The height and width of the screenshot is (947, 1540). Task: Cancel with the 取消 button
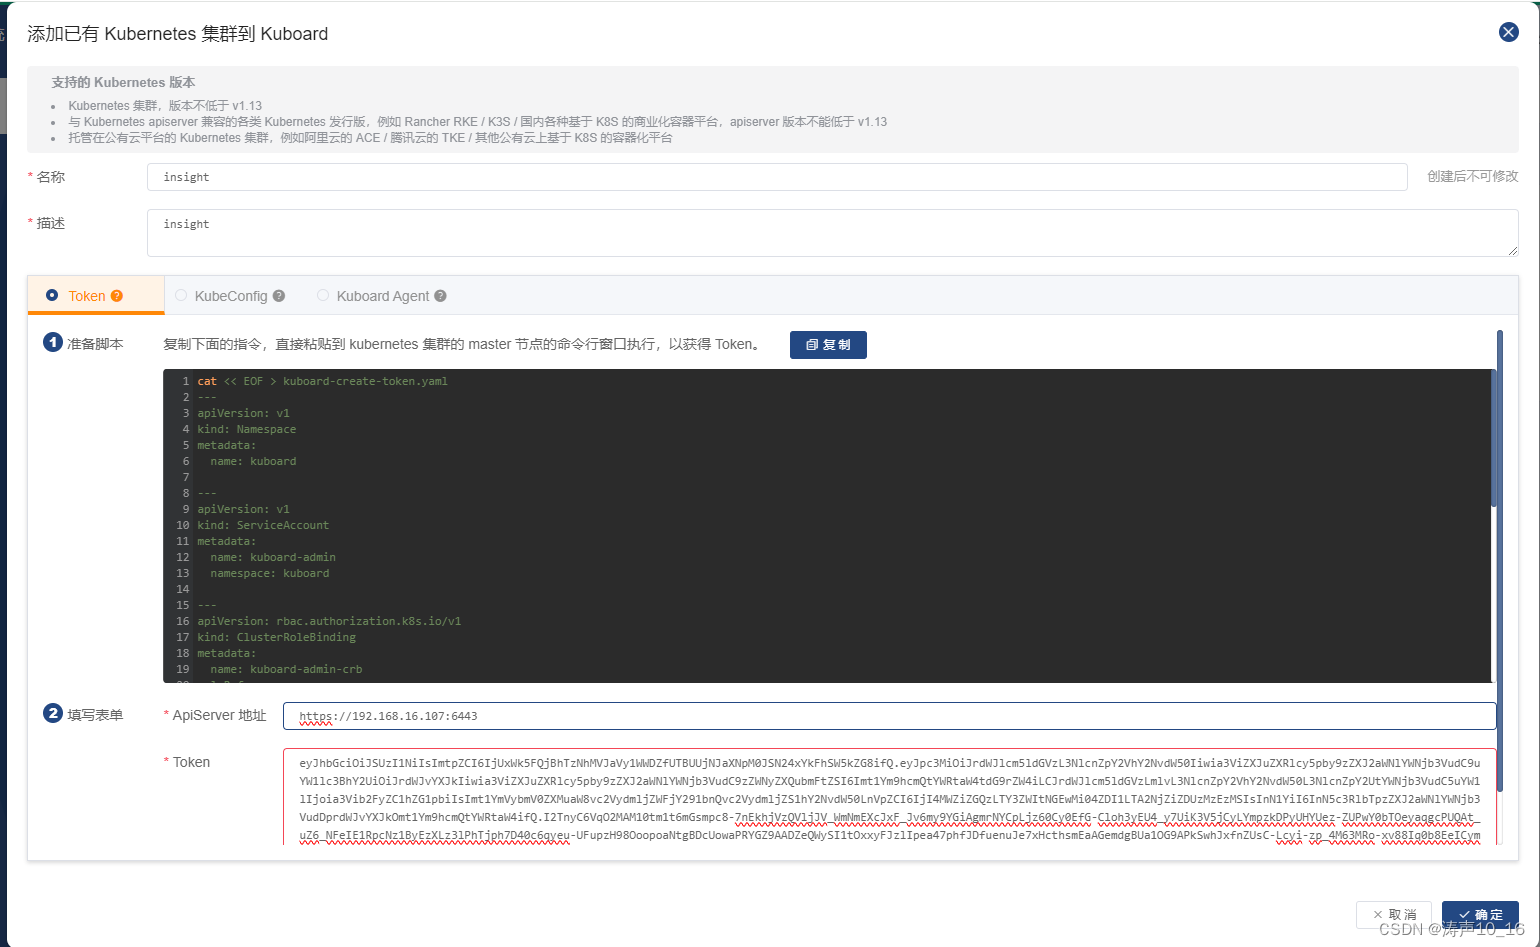pyautogui.click(x=1395, y=914)
